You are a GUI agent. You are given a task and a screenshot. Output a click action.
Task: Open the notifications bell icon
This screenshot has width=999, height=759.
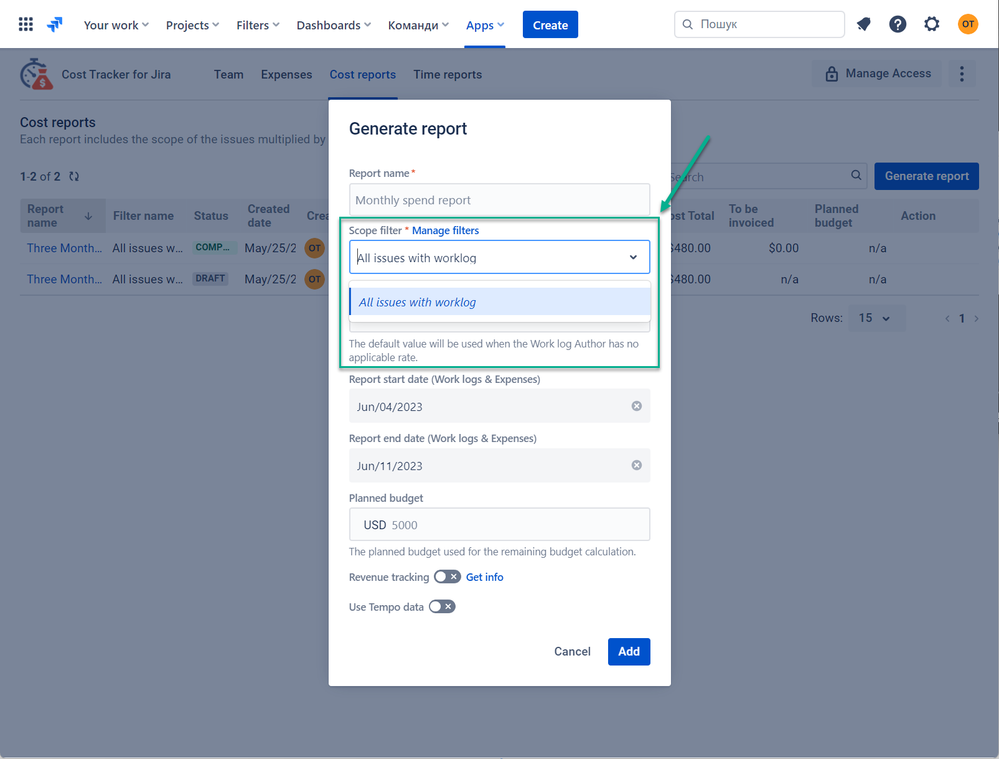pos(863,24)
